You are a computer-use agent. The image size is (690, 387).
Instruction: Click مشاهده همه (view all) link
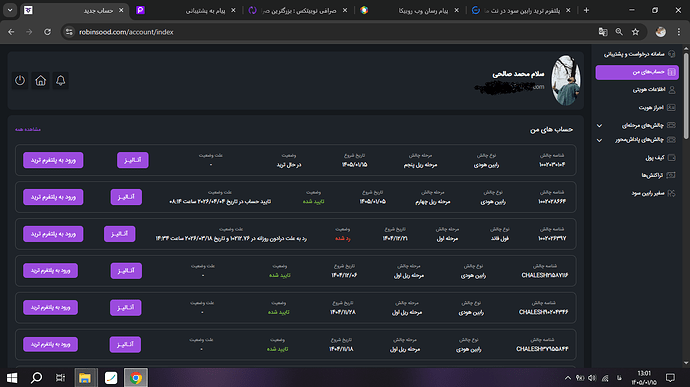[x=28, y=129]
